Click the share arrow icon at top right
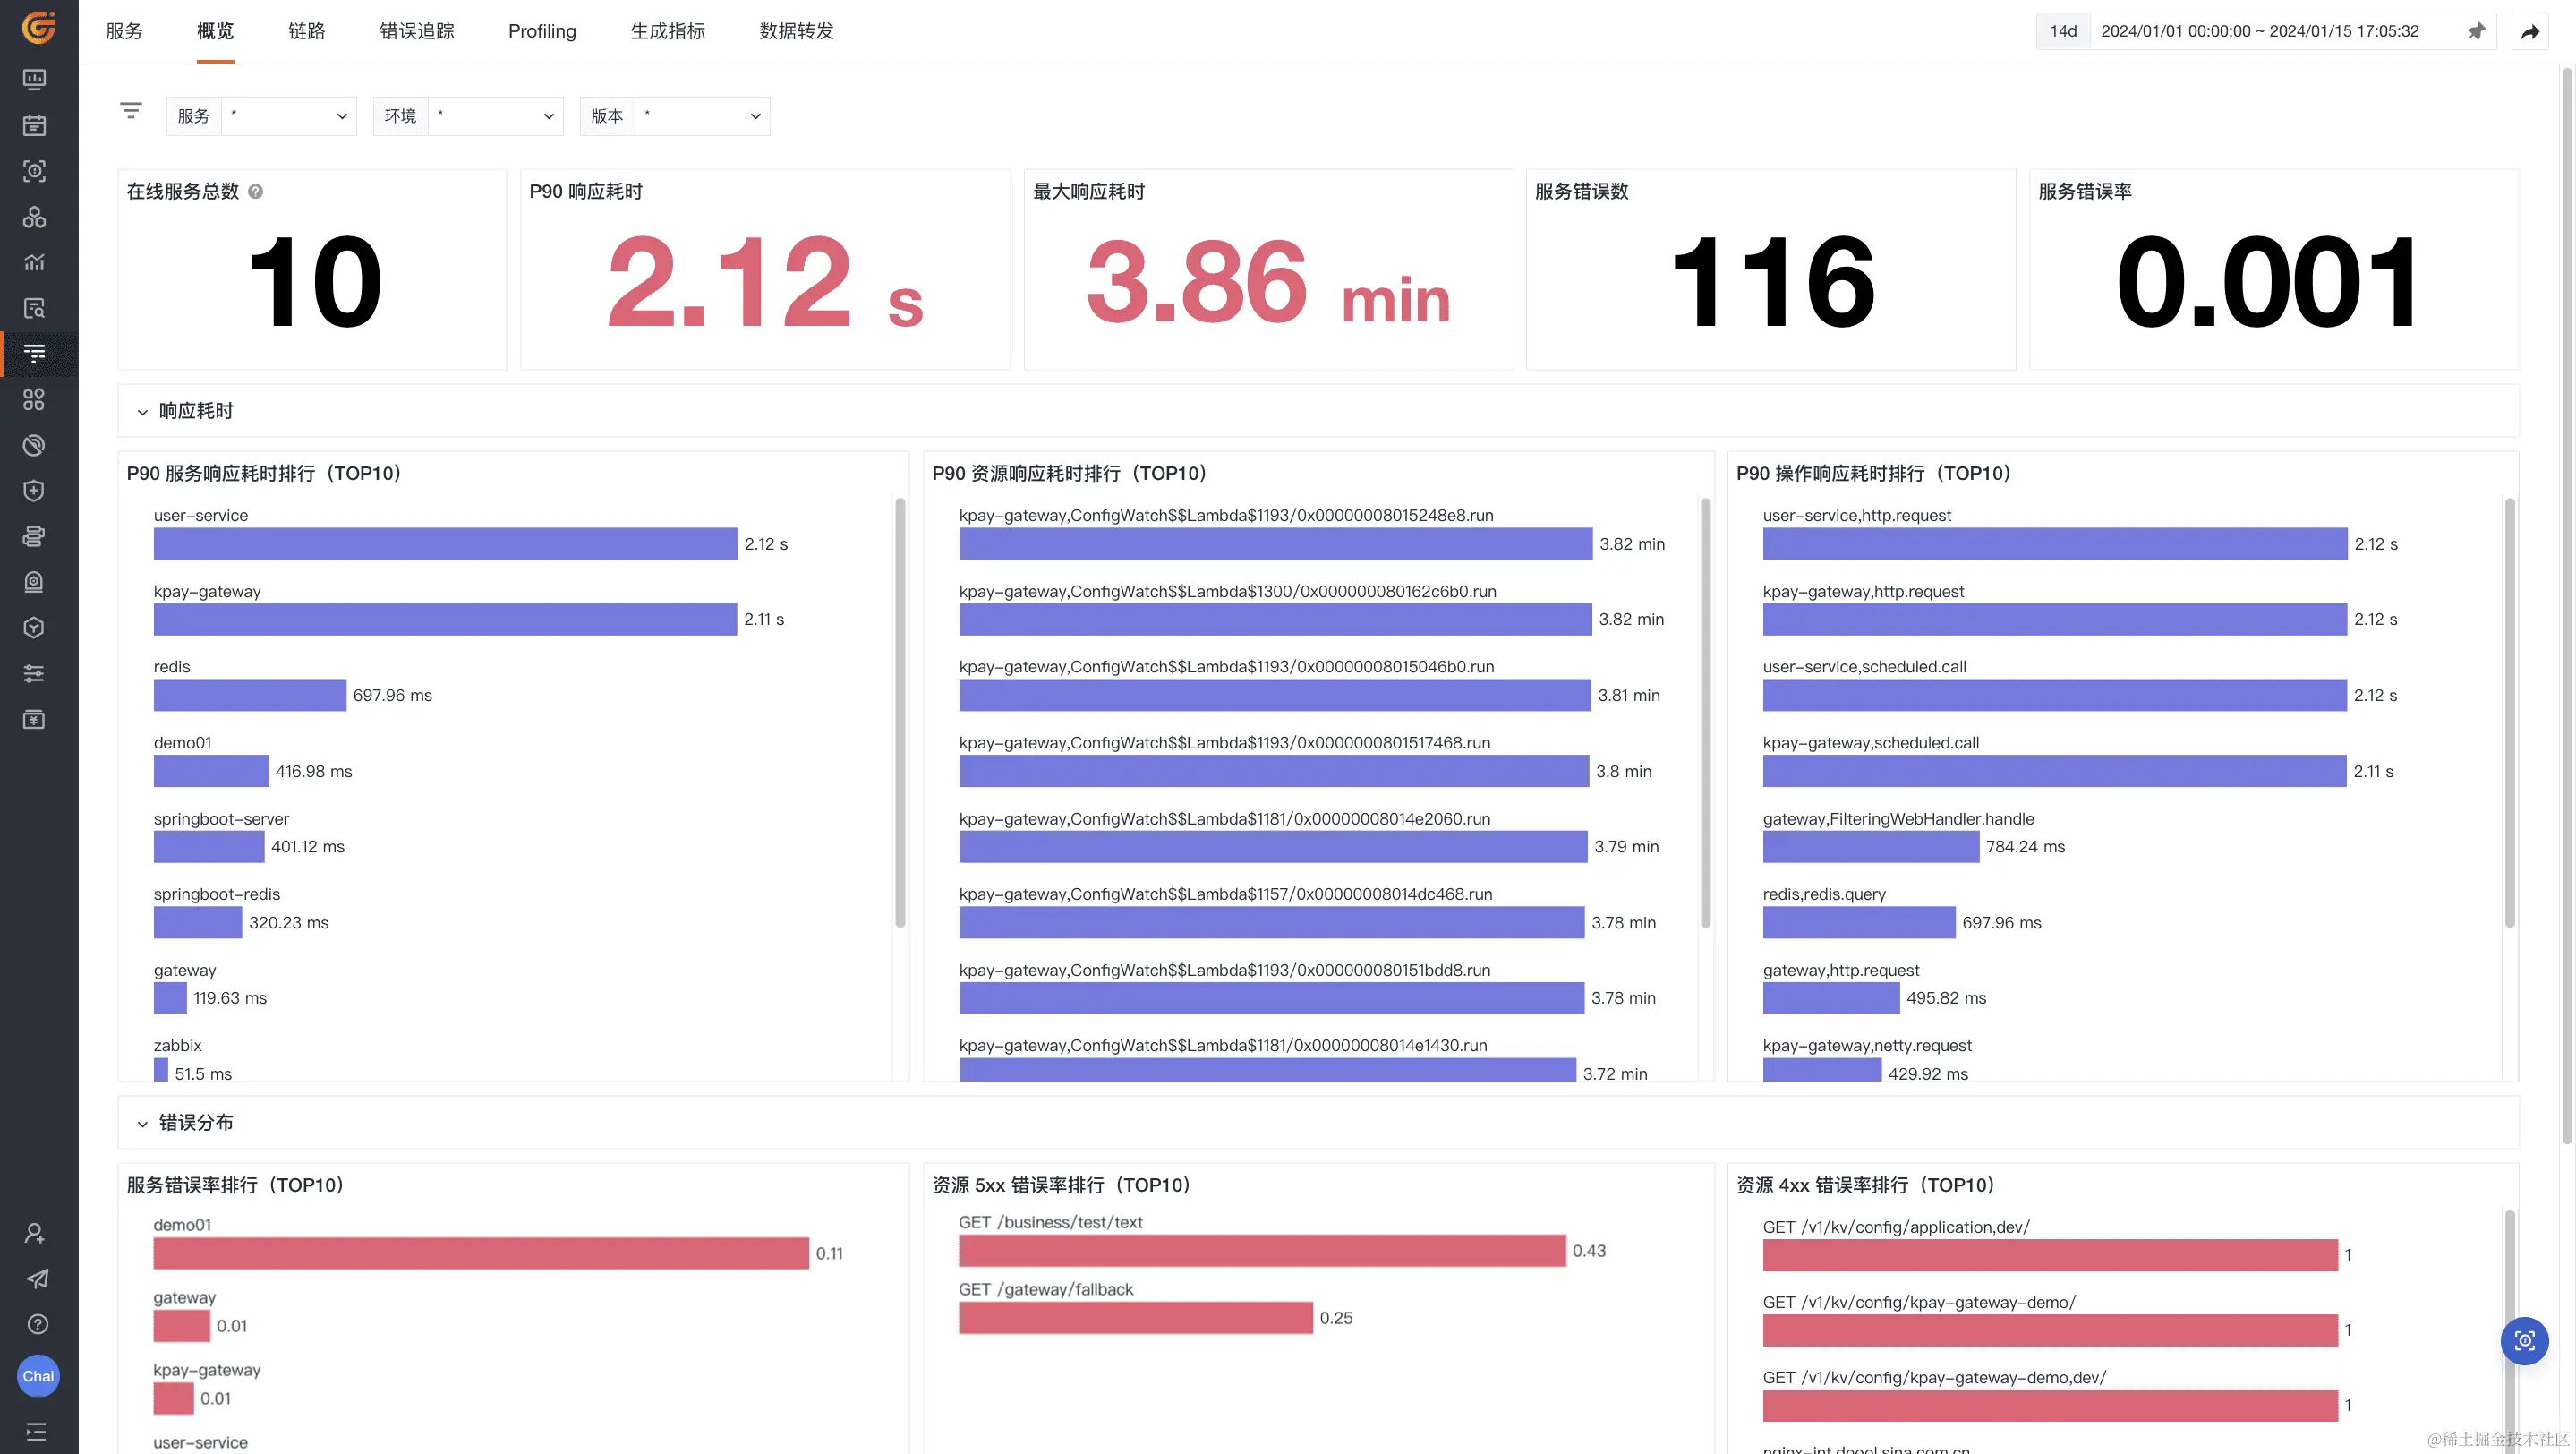This screenshot has width=2576, height=1454. (2529, 32)
